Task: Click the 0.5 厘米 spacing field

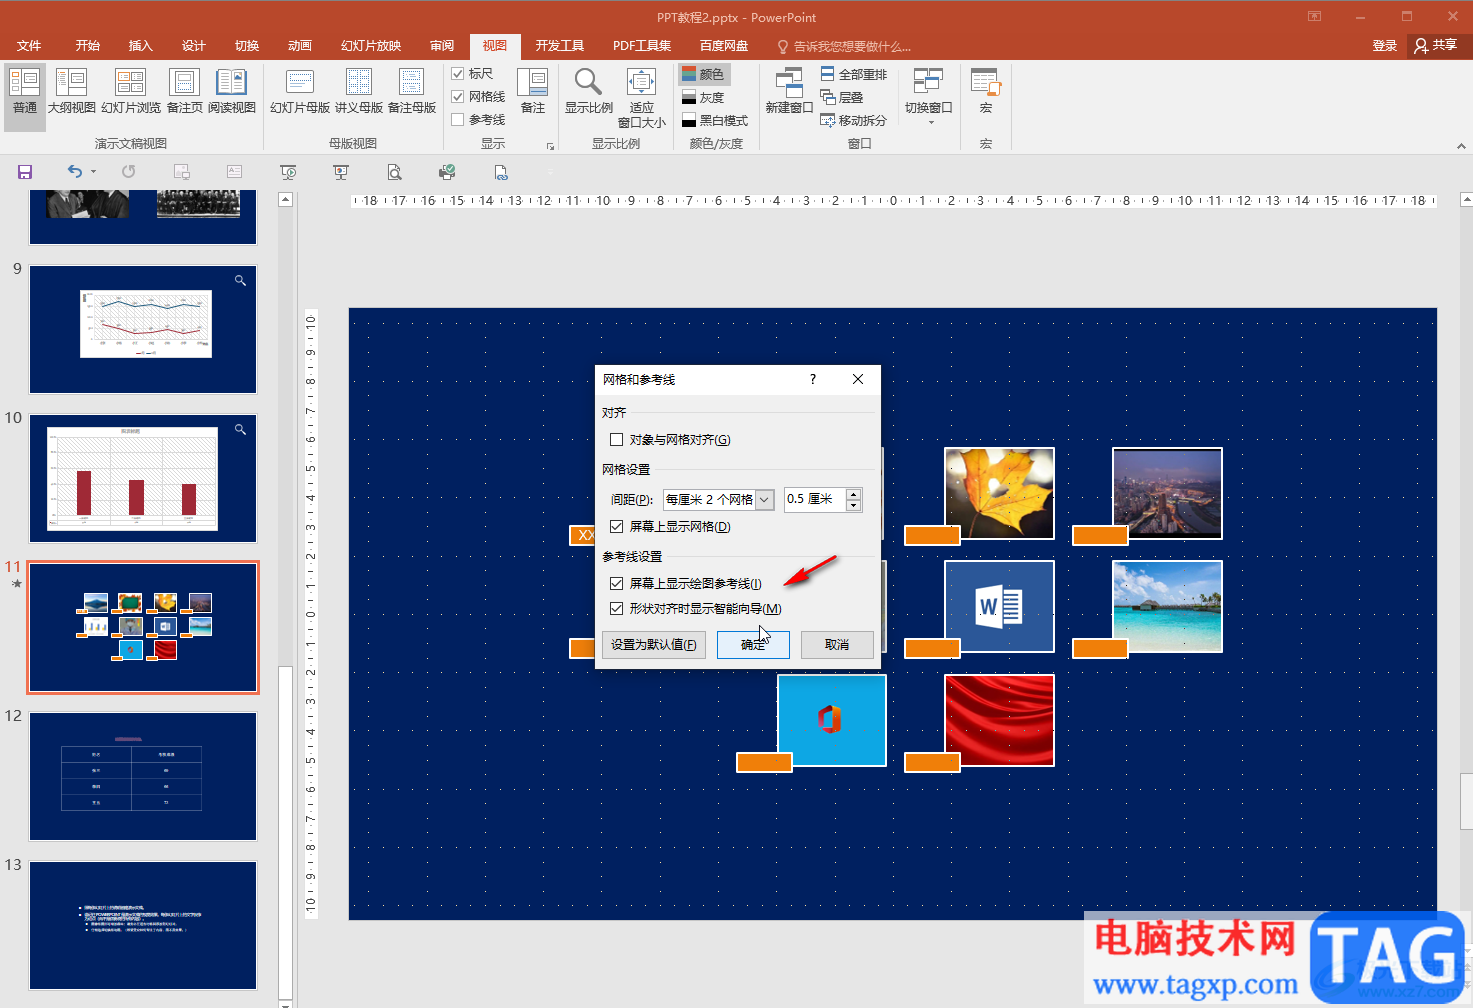Action: tap(815, 499)
